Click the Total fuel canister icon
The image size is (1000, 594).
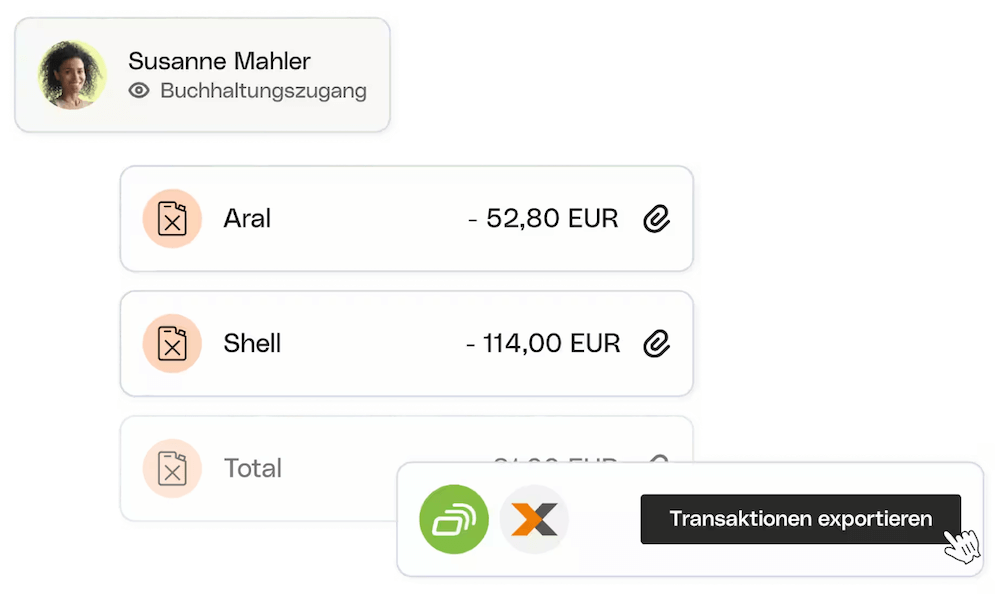[172, 468]
